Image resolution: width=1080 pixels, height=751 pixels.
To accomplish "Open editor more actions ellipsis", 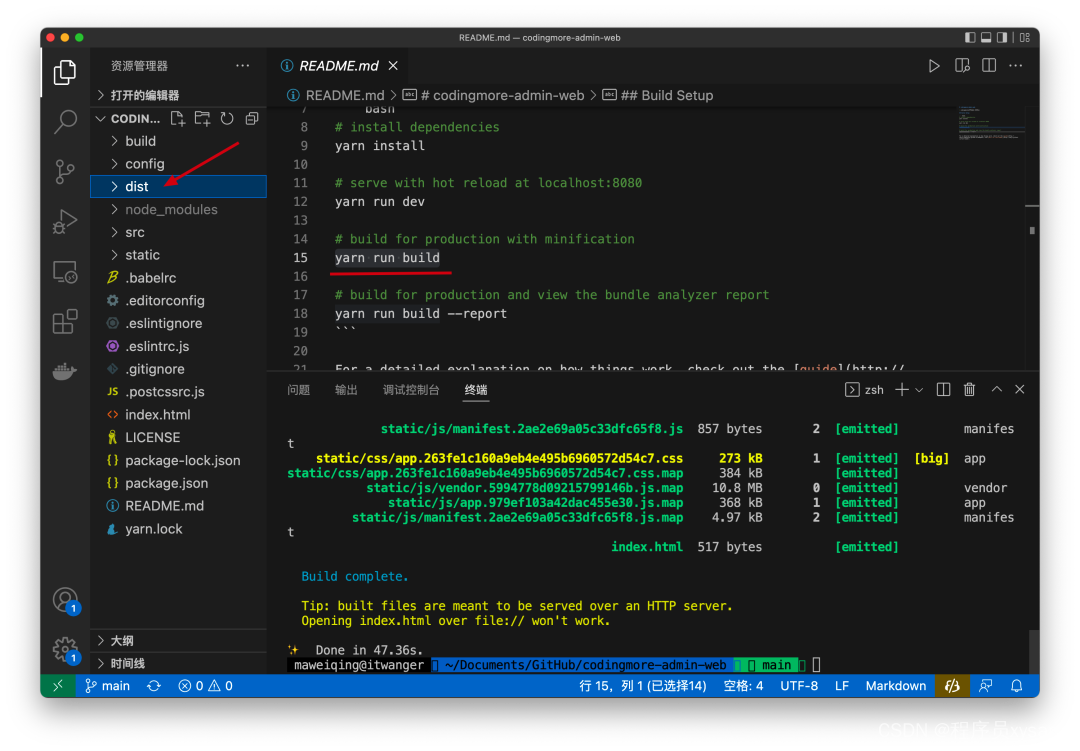I will click(1016, 65).
